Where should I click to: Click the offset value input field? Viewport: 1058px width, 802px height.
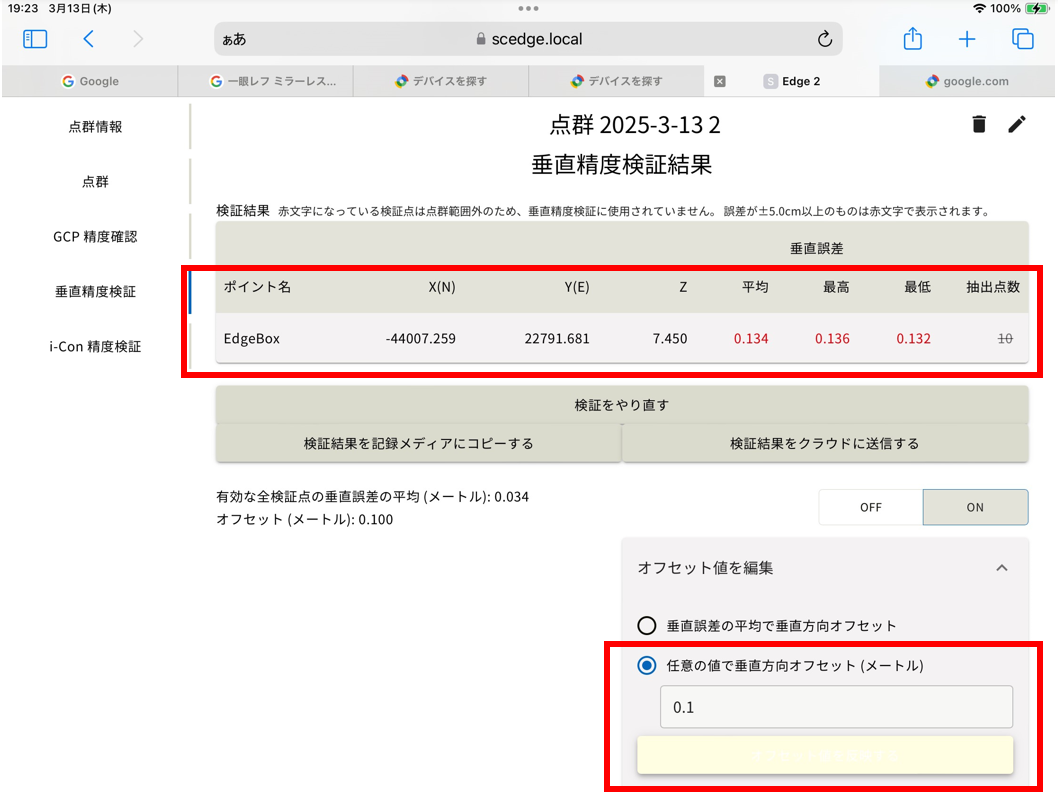coord(836,707)
